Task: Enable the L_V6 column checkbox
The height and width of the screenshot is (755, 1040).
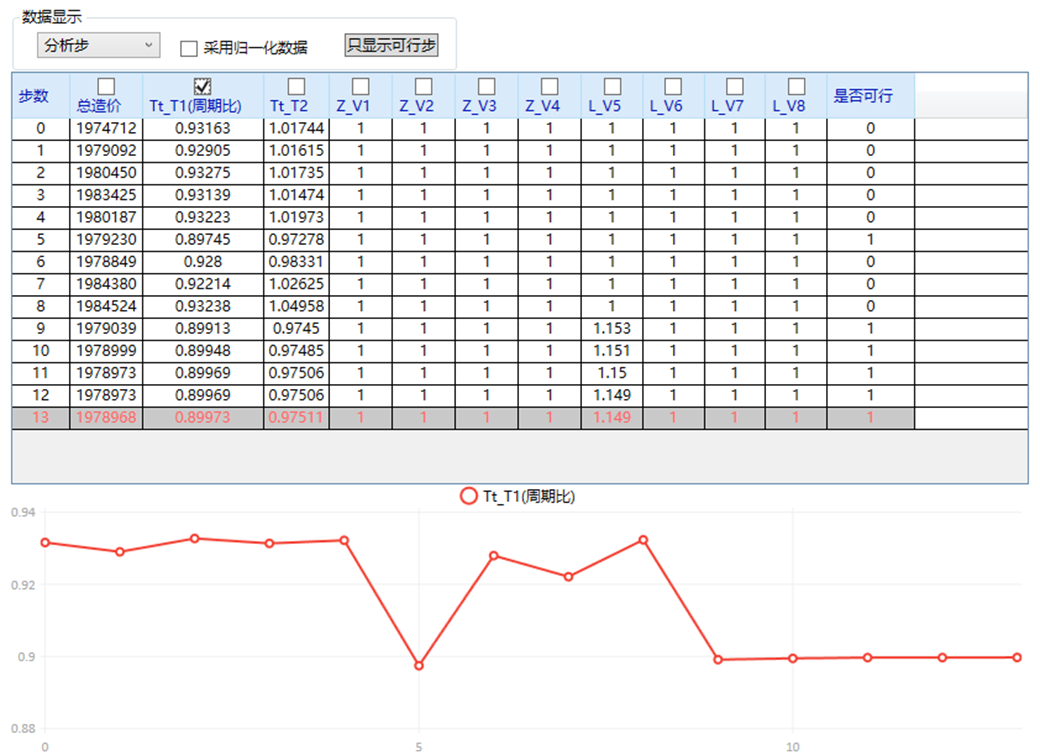Action: (672, 87)
